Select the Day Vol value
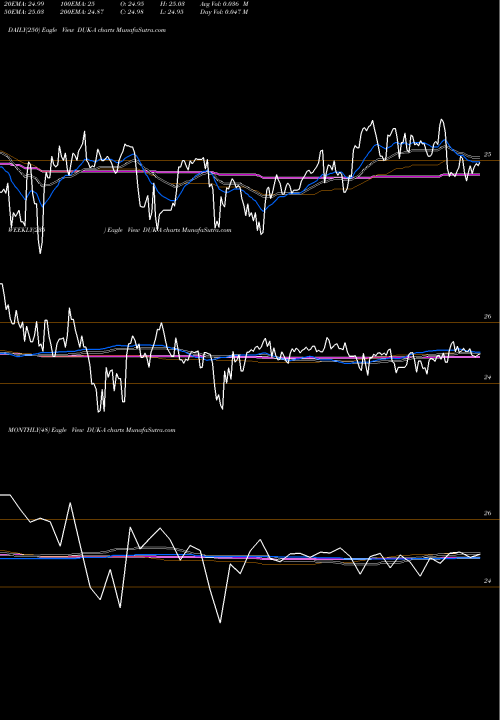500x720 pixels. tap(224, 12)
